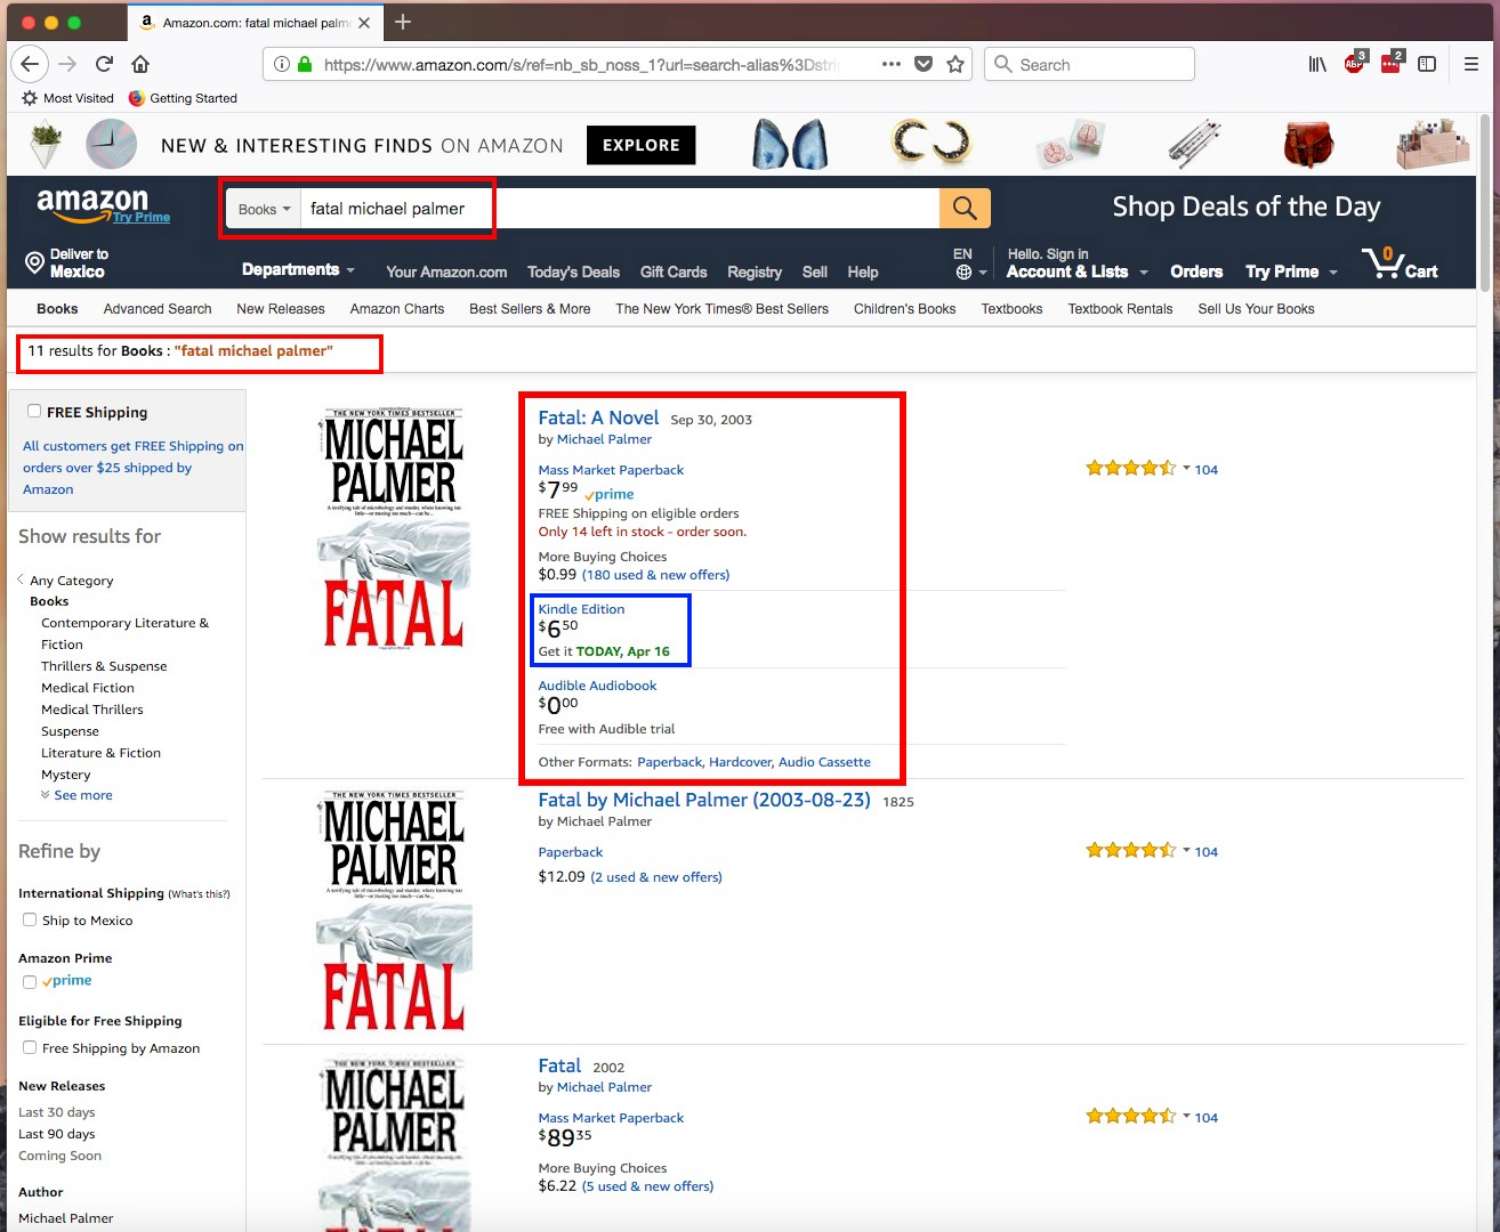Open rating dropdown arrow for Fatal: A Novel
The width and height of the screenshot is (1500, 1232).
[1186, 468]
